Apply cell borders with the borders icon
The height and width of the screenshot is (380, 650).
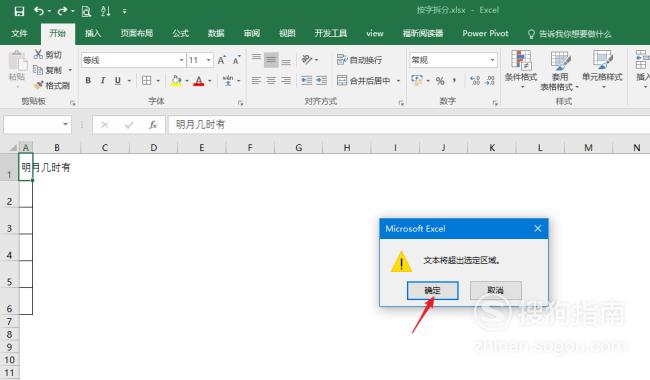coord(147,80)
